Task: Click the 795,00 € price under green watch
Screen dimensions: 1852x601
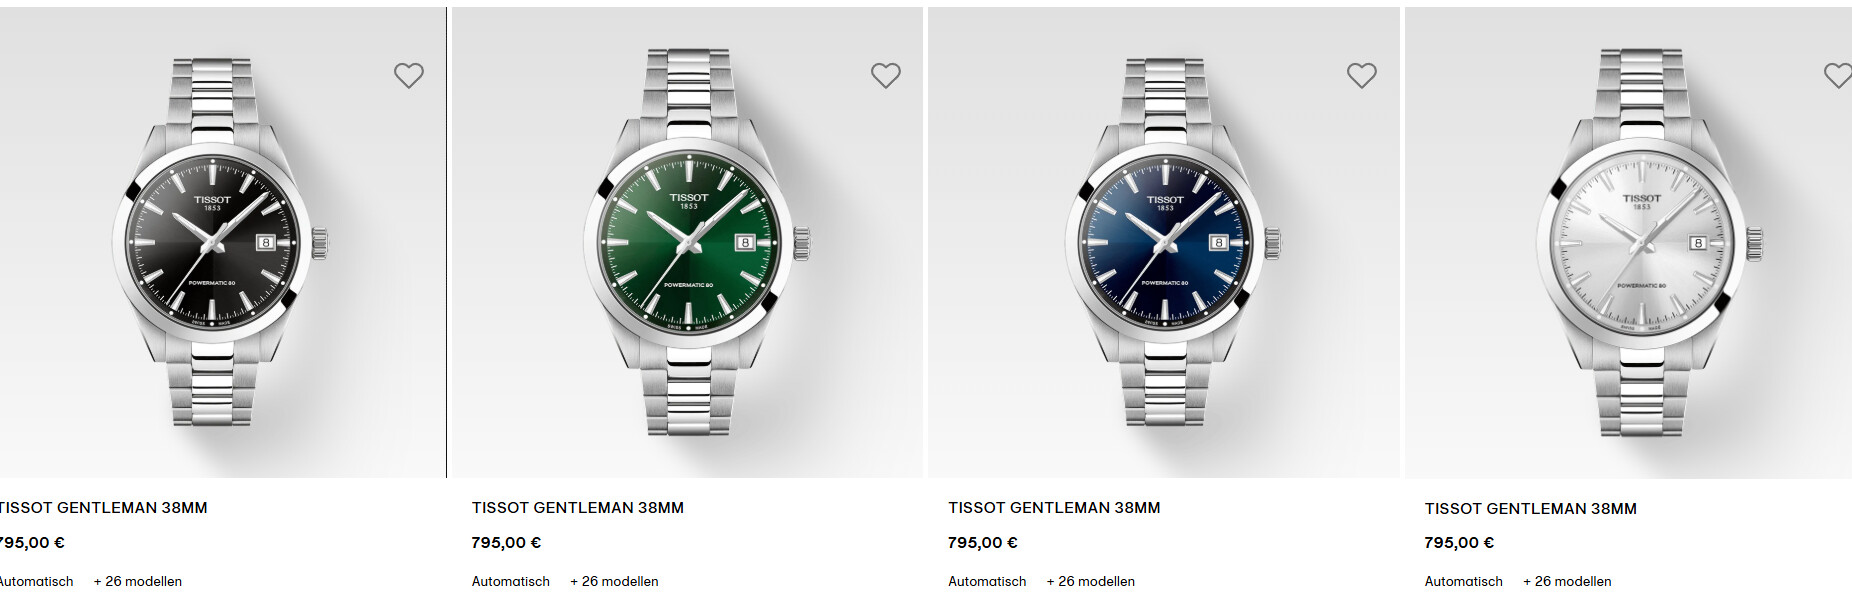Action: 506,543
